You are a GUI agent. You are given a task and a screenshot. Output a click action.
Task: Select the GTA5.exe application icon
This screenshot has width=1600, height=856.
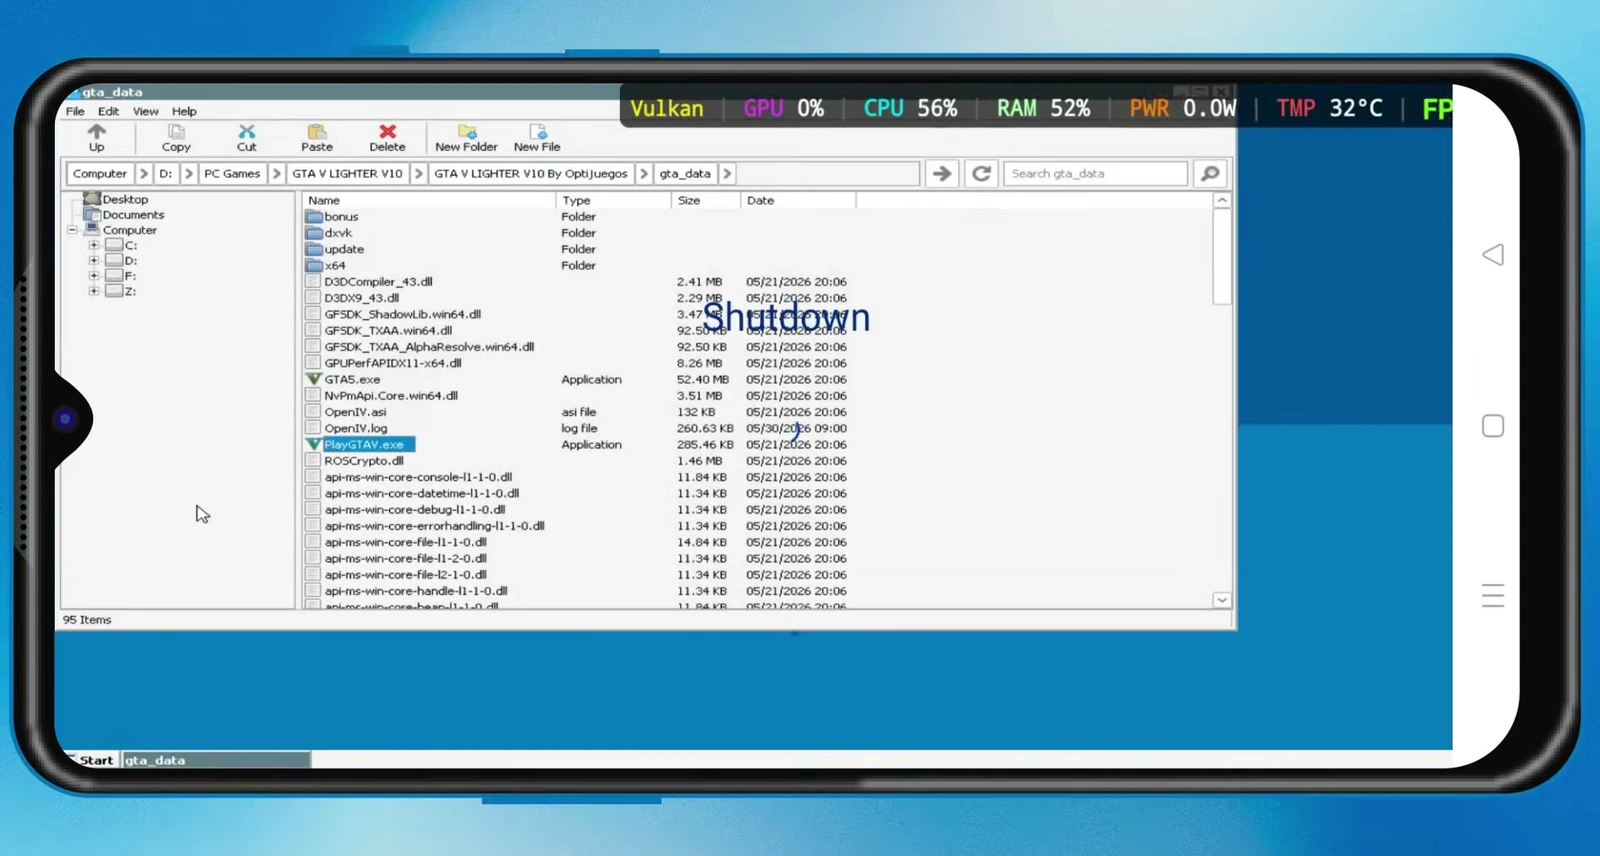point(313,379)
